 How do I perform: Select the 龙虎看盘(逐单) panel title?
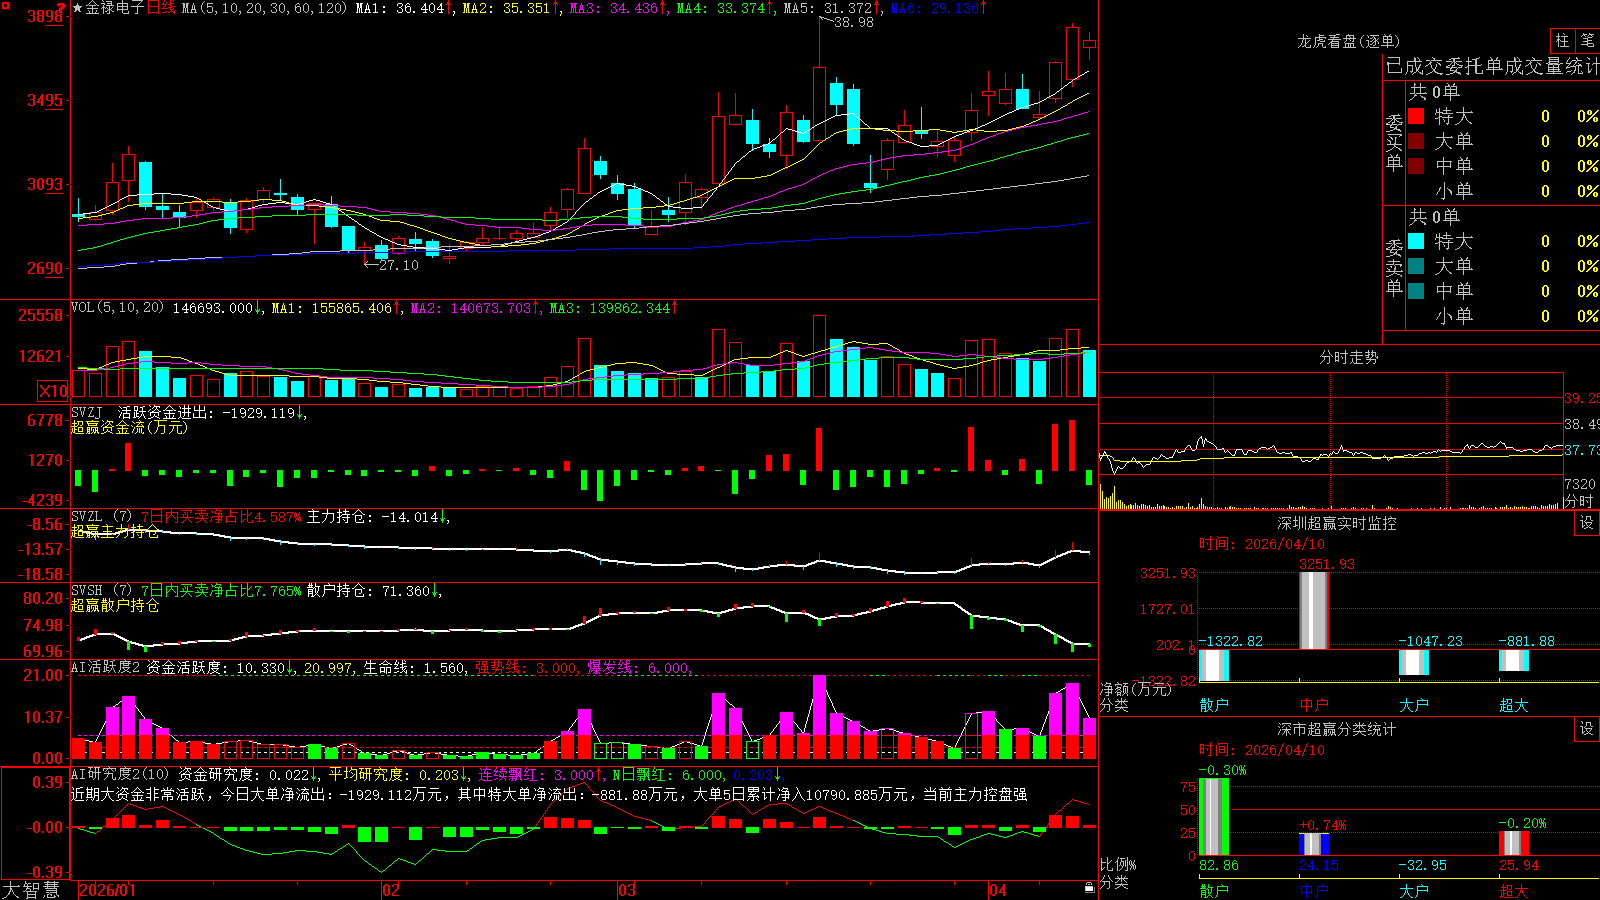pos(1348,41)
